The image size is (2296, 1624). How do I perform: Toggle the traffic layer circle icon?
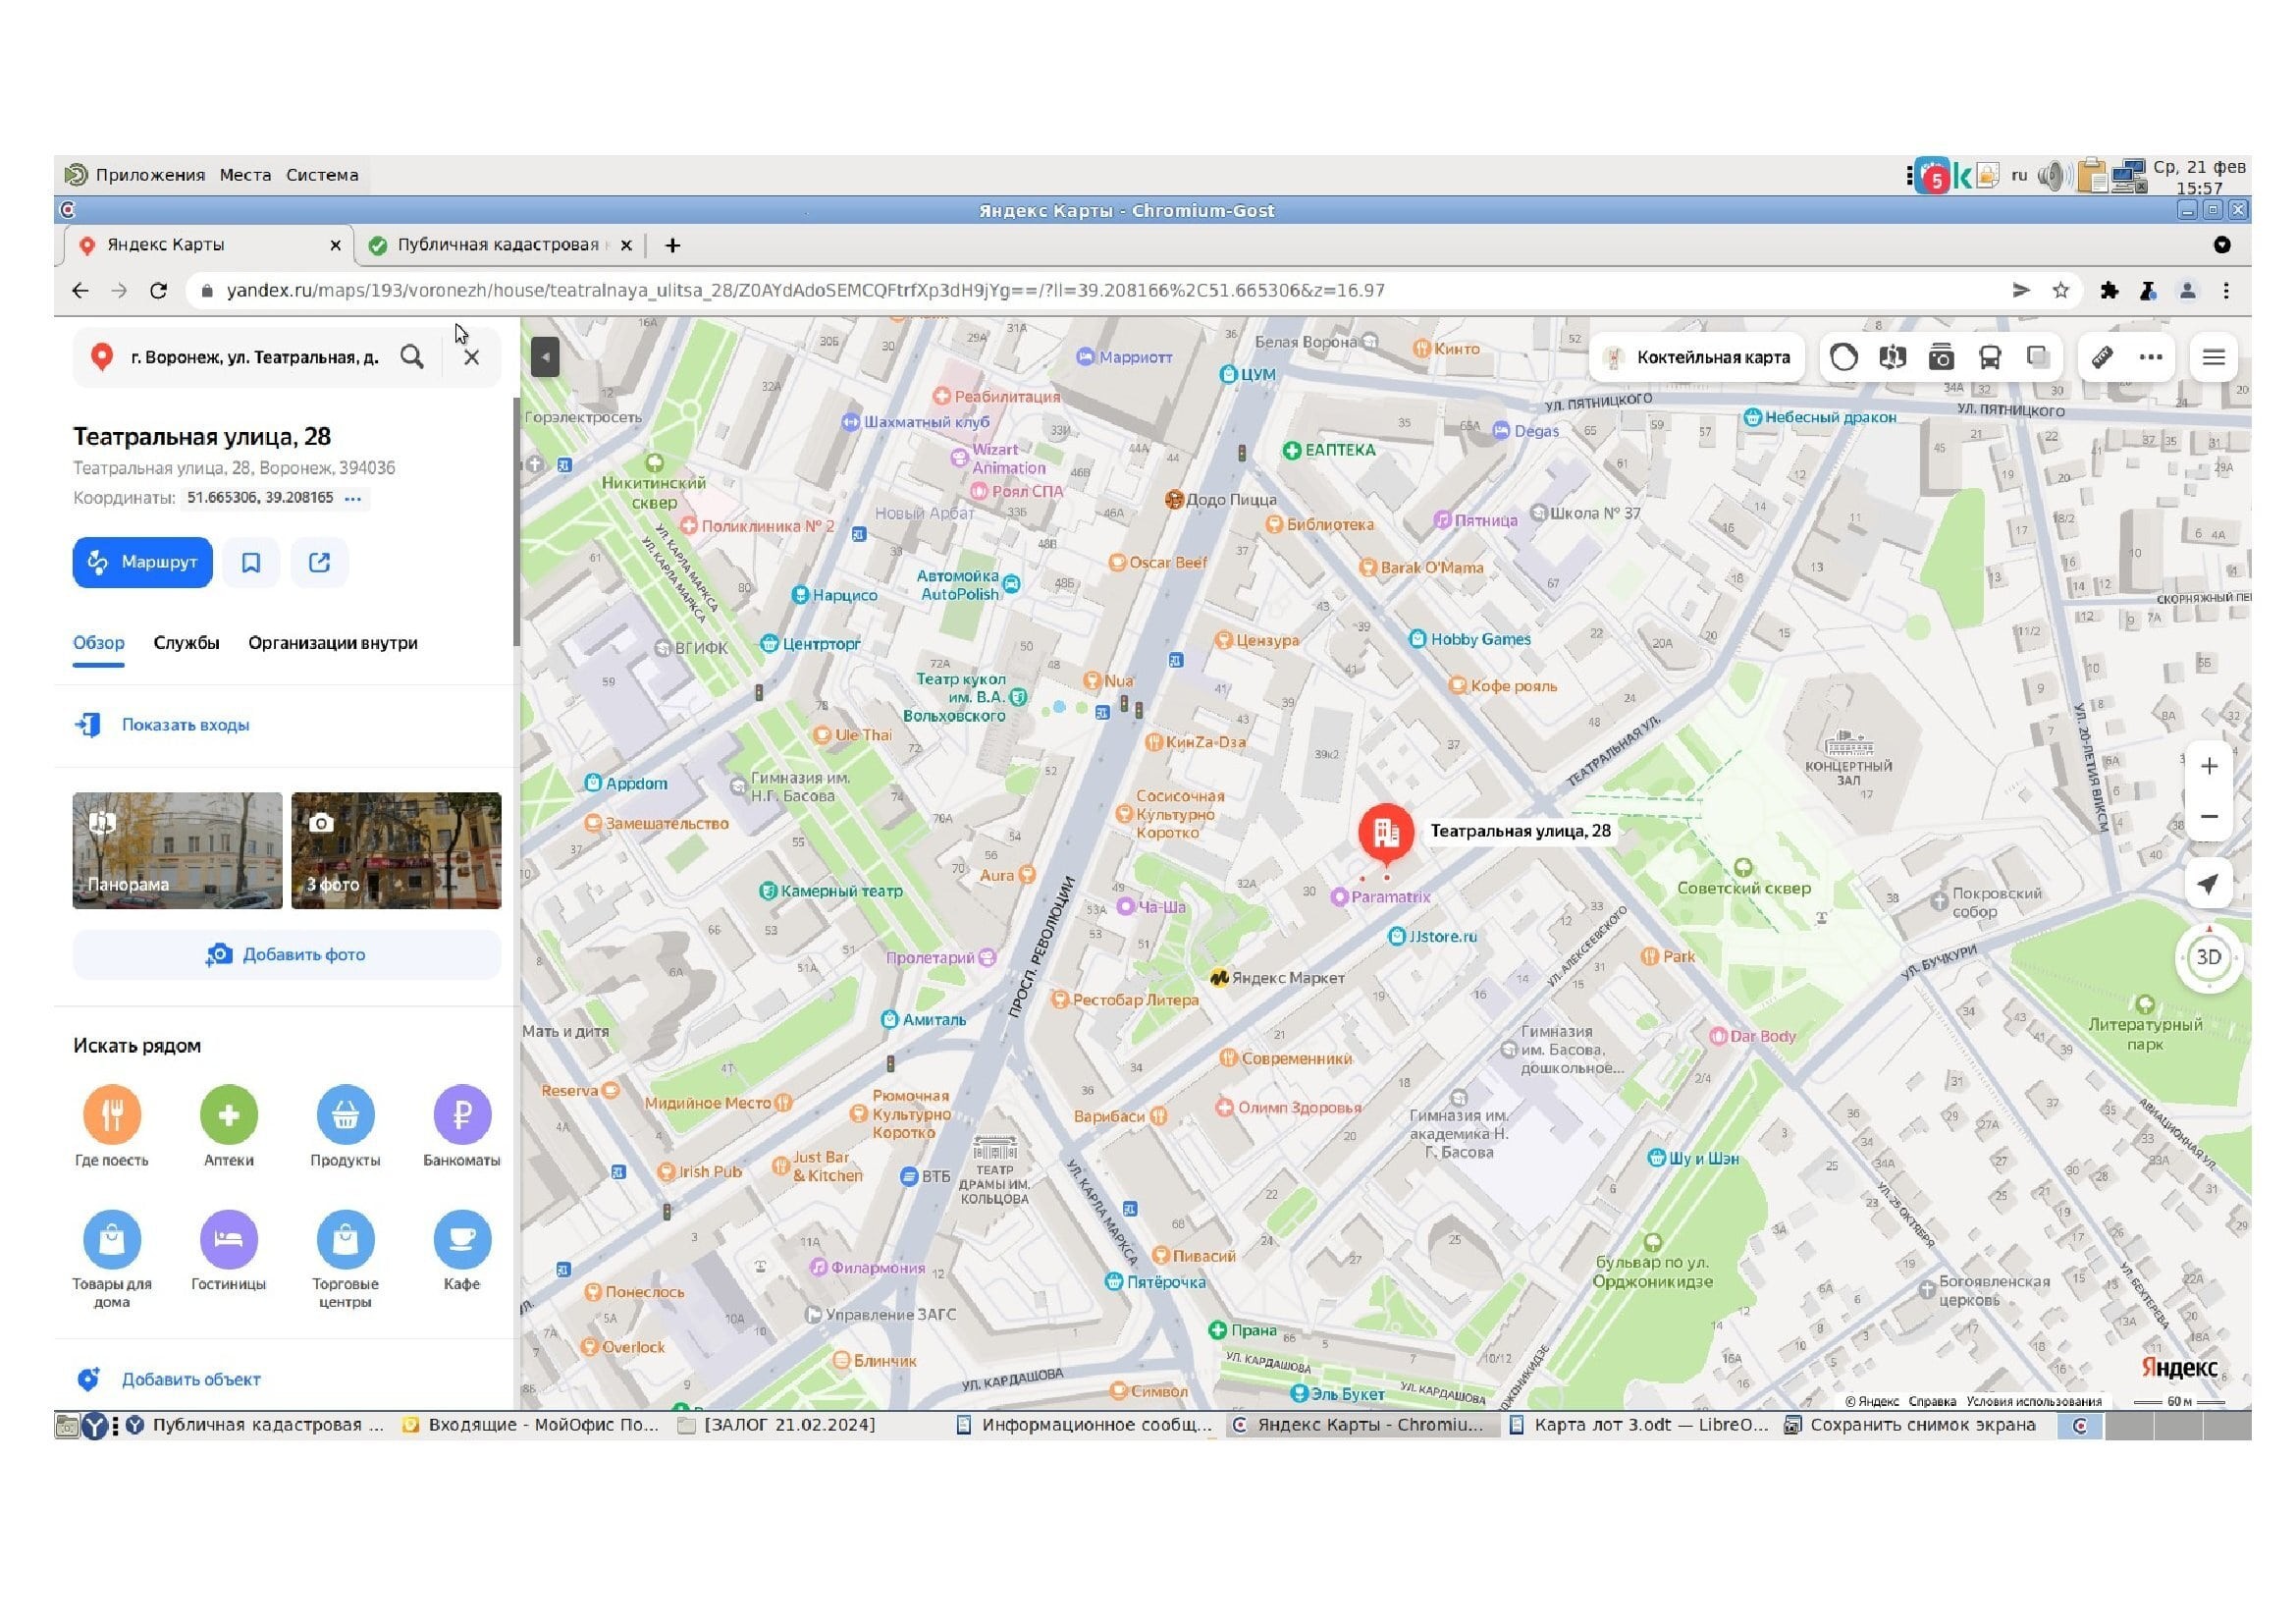(x=1843, y=357)
